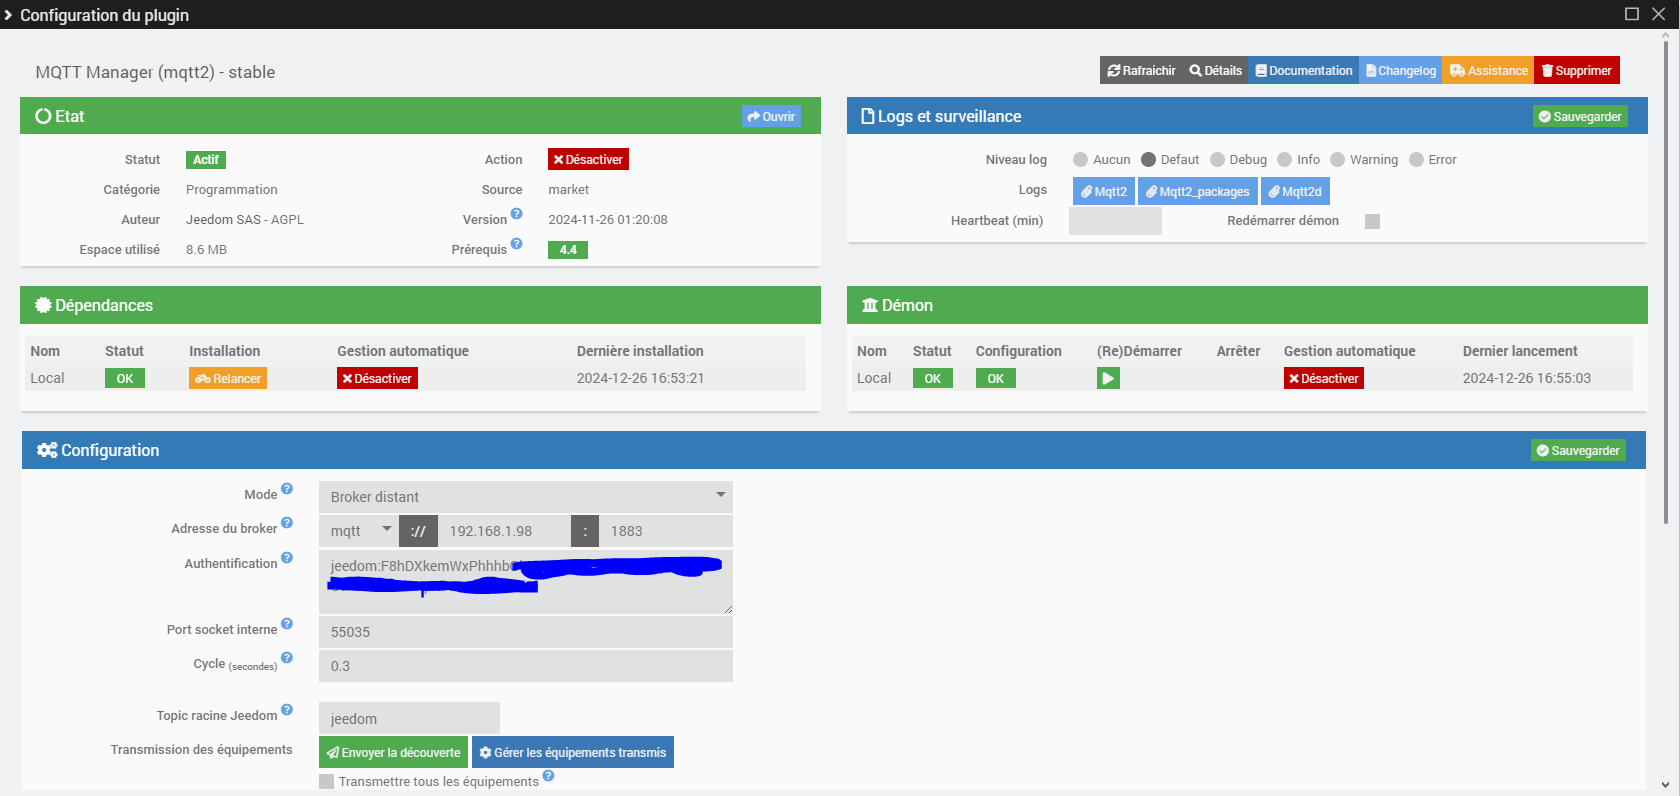This screenshot has height=796, width=1680.
Task: Click the scrollbar down arrow
Action: 1665,785
